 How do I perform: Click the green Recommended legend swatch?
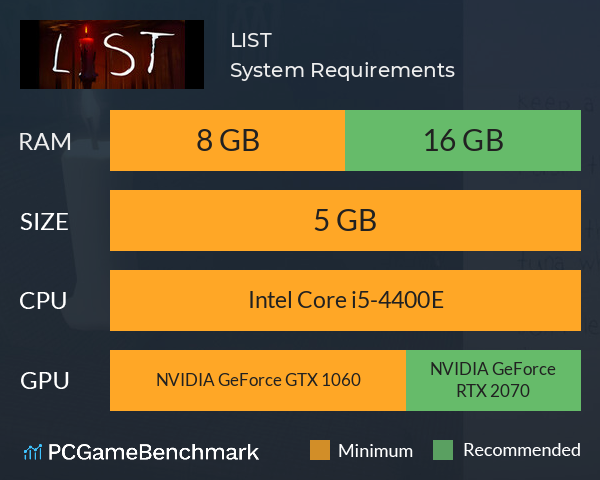tap(443, 450)
